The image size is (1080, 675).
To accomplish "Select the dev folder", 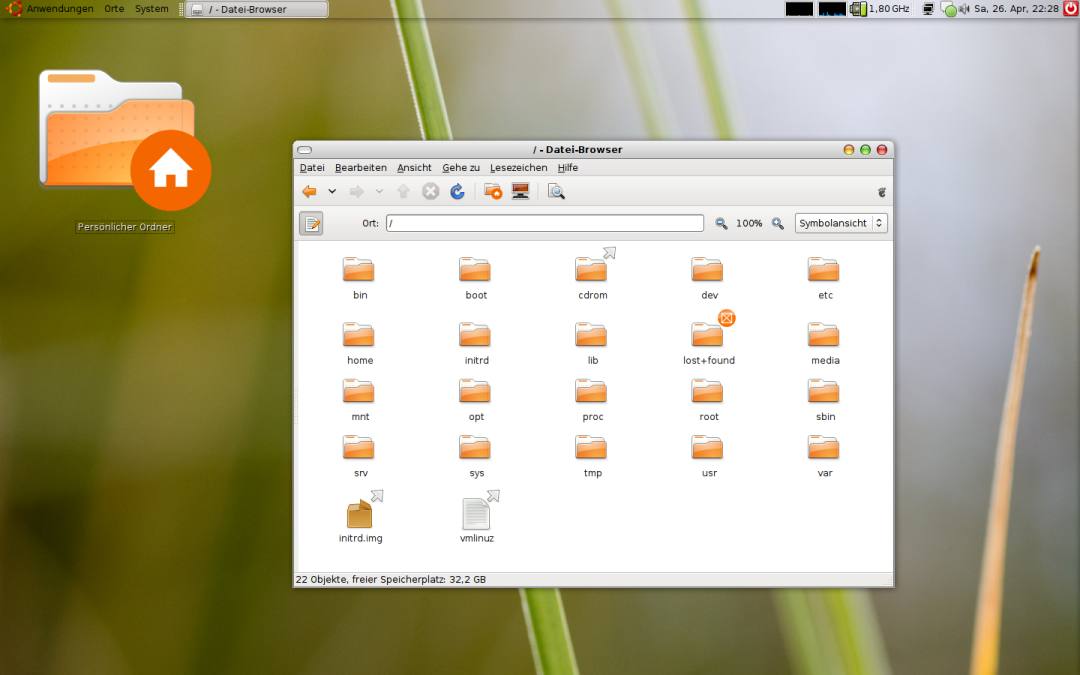I will pos(708,277).
